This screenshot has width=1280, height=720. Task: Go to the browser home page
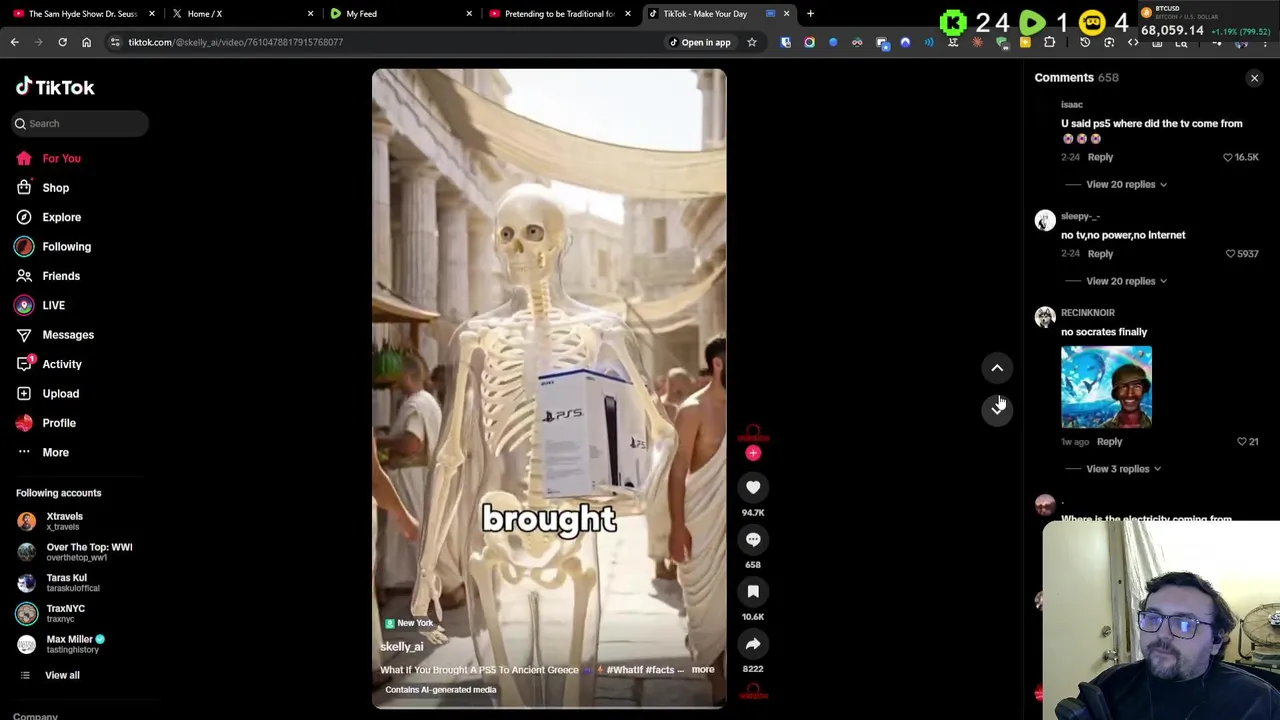[x=86, y=42]
